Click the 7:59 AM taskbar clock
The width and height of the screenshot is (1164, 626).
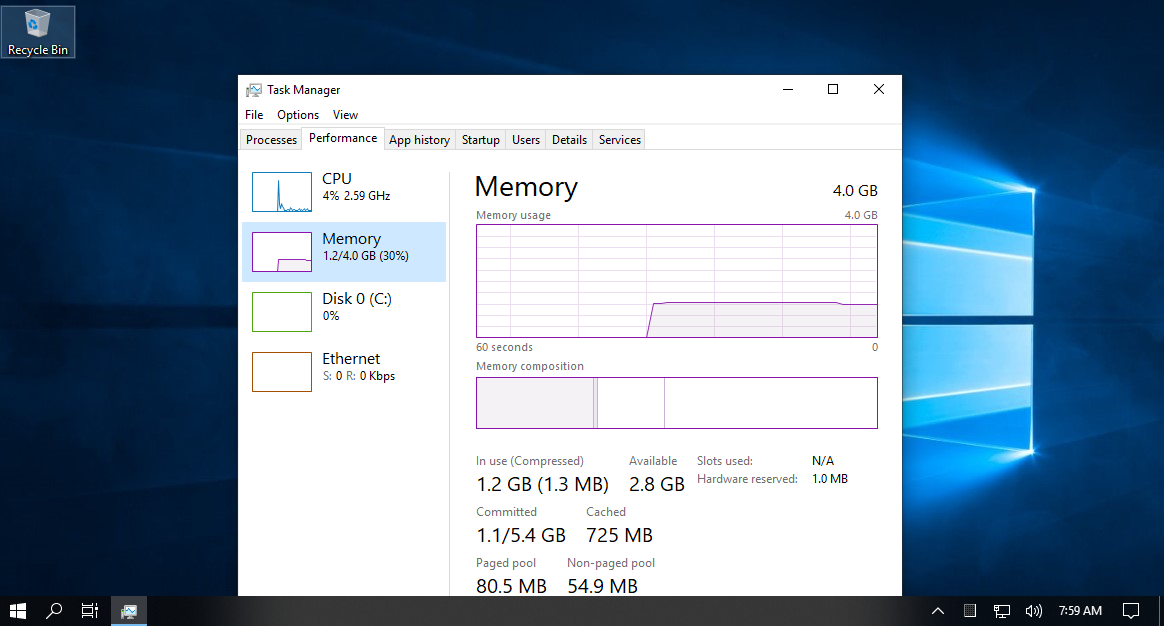click(x=1080, y=611)
